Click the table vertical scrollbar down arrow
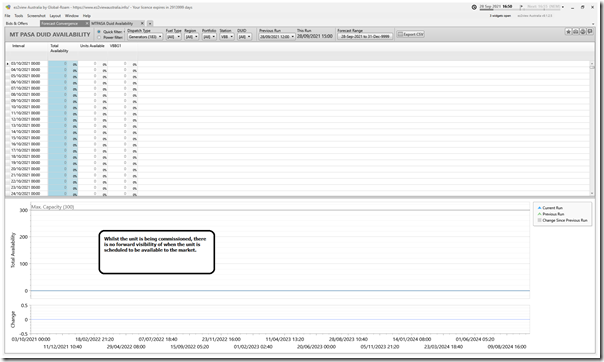This screenshot has width=604, height=362. [x=592, y=193]
